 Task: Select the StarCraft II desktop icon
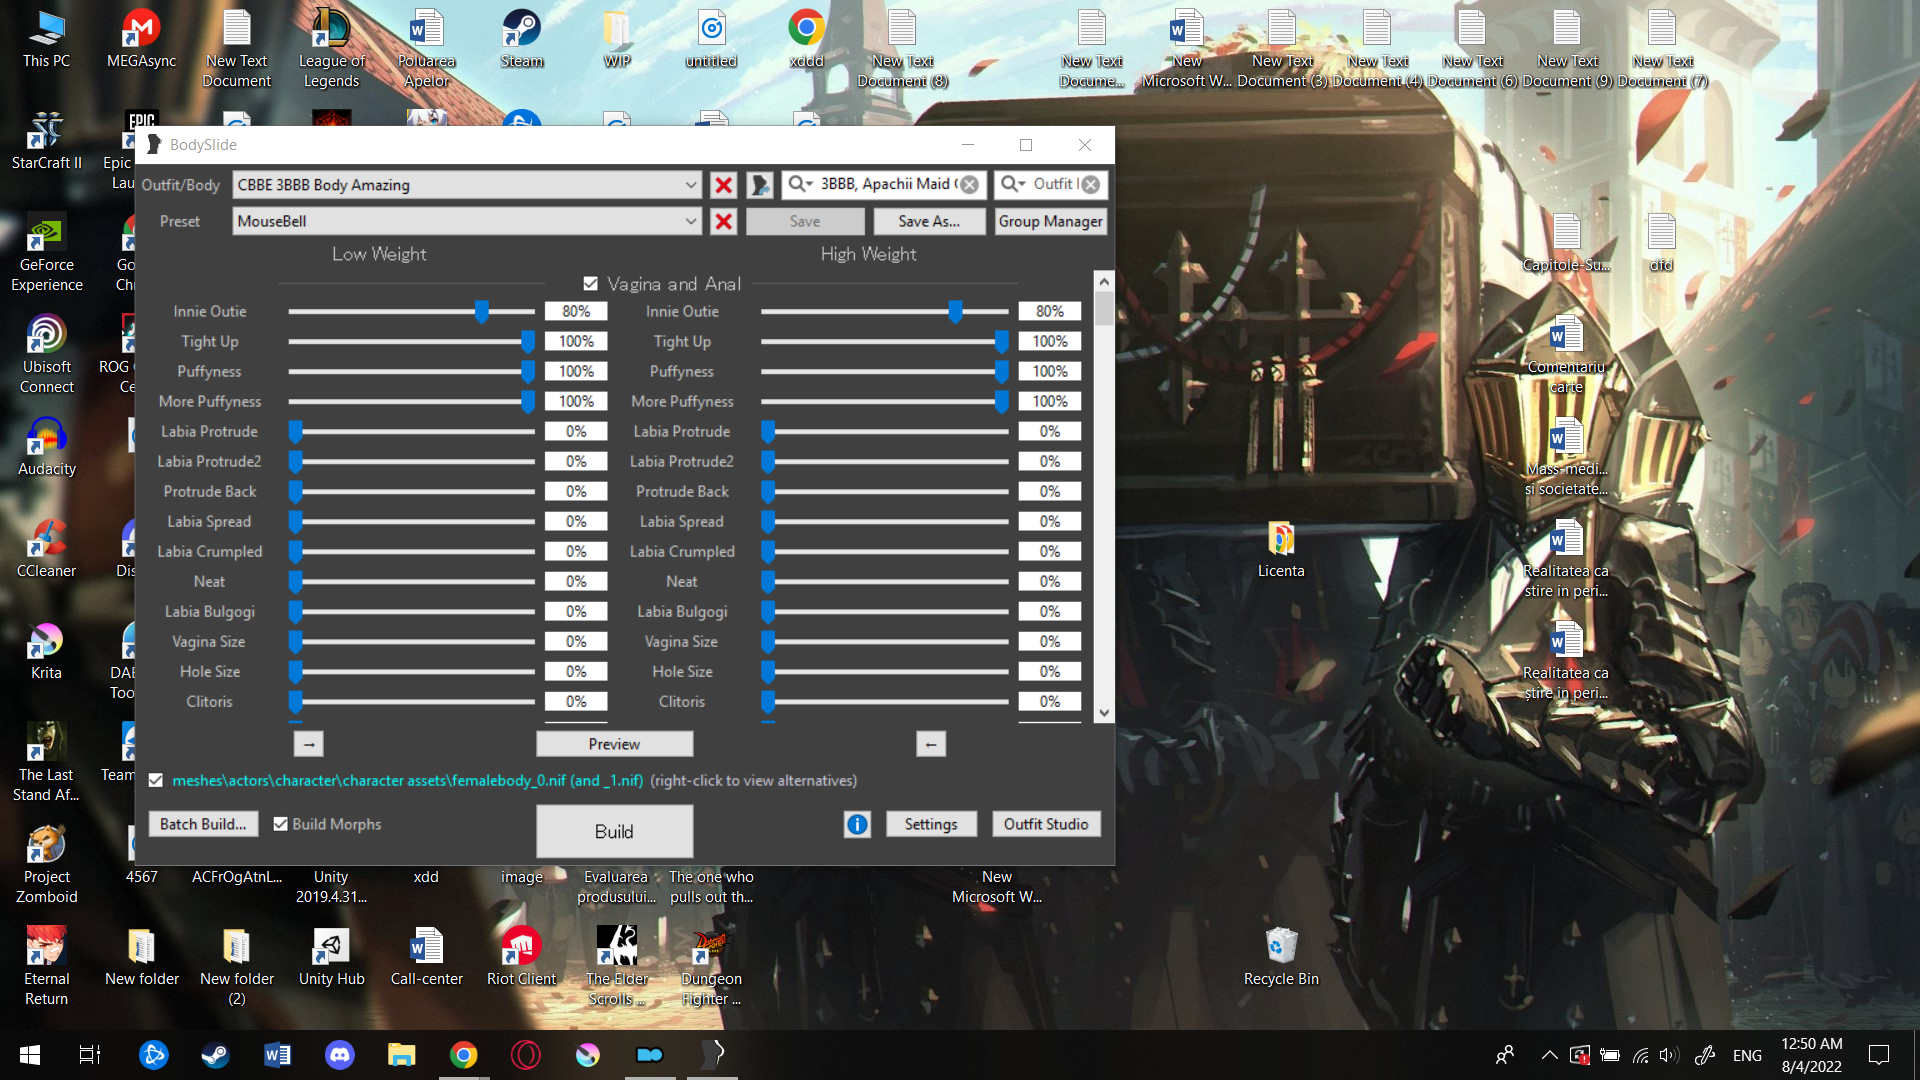(46, 141)
